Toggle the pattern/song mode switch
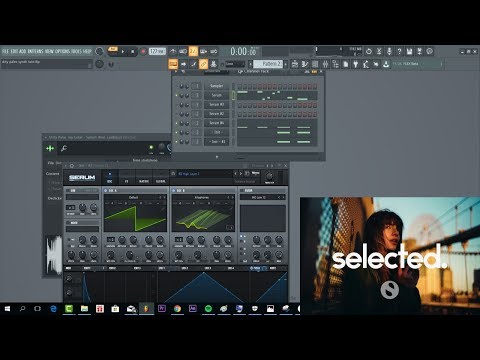 [113, 50]
